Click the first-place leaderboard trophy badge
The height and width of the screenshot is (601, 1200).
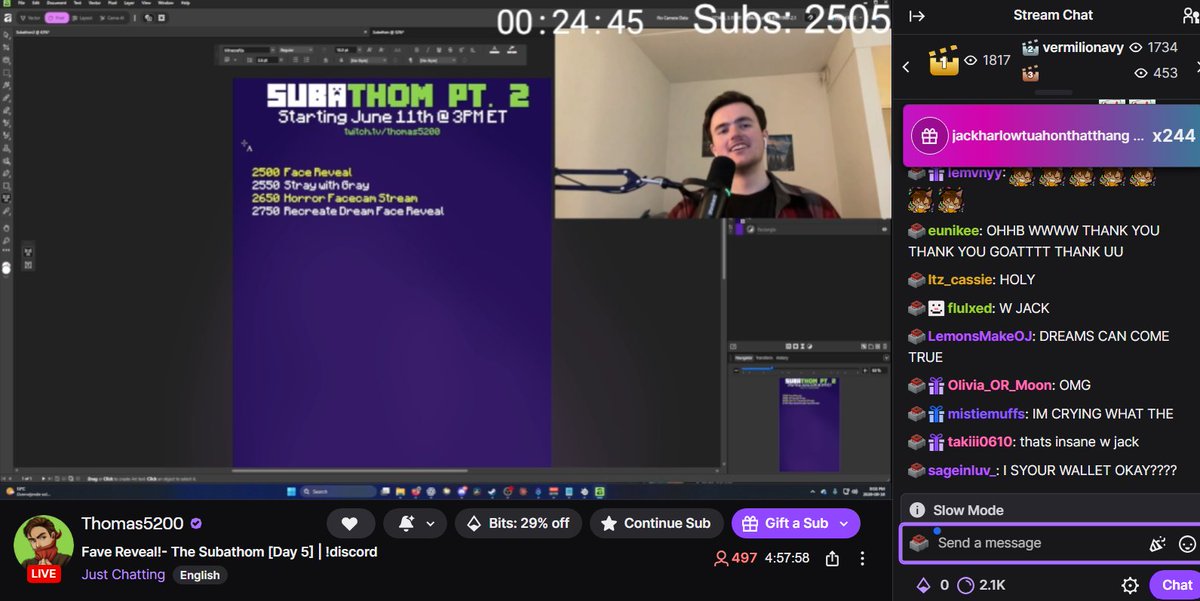943,61
